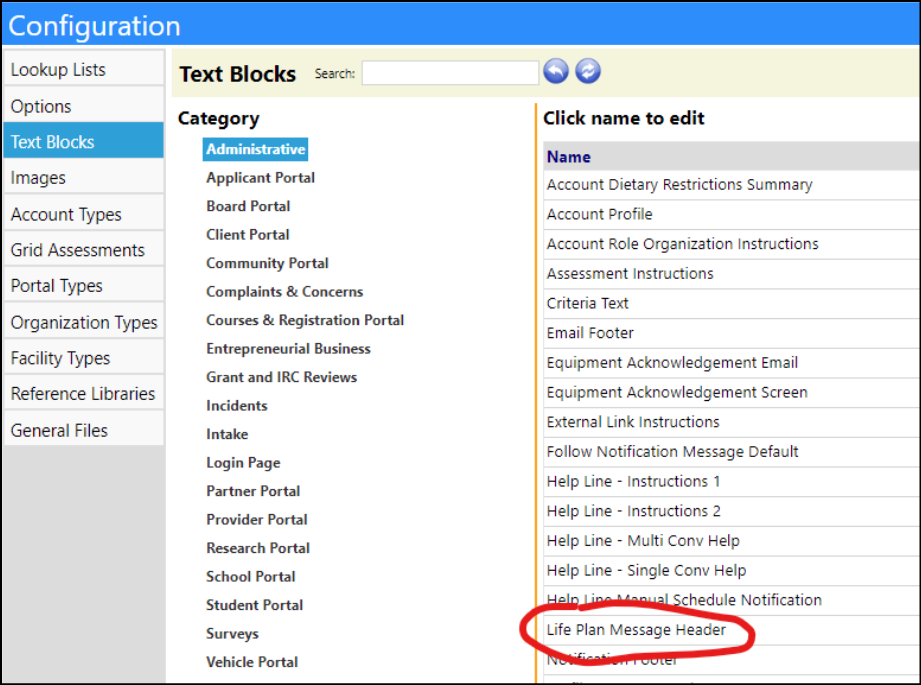
Task: Open Facility Types in the sidebar
Action: click(83, 358)
